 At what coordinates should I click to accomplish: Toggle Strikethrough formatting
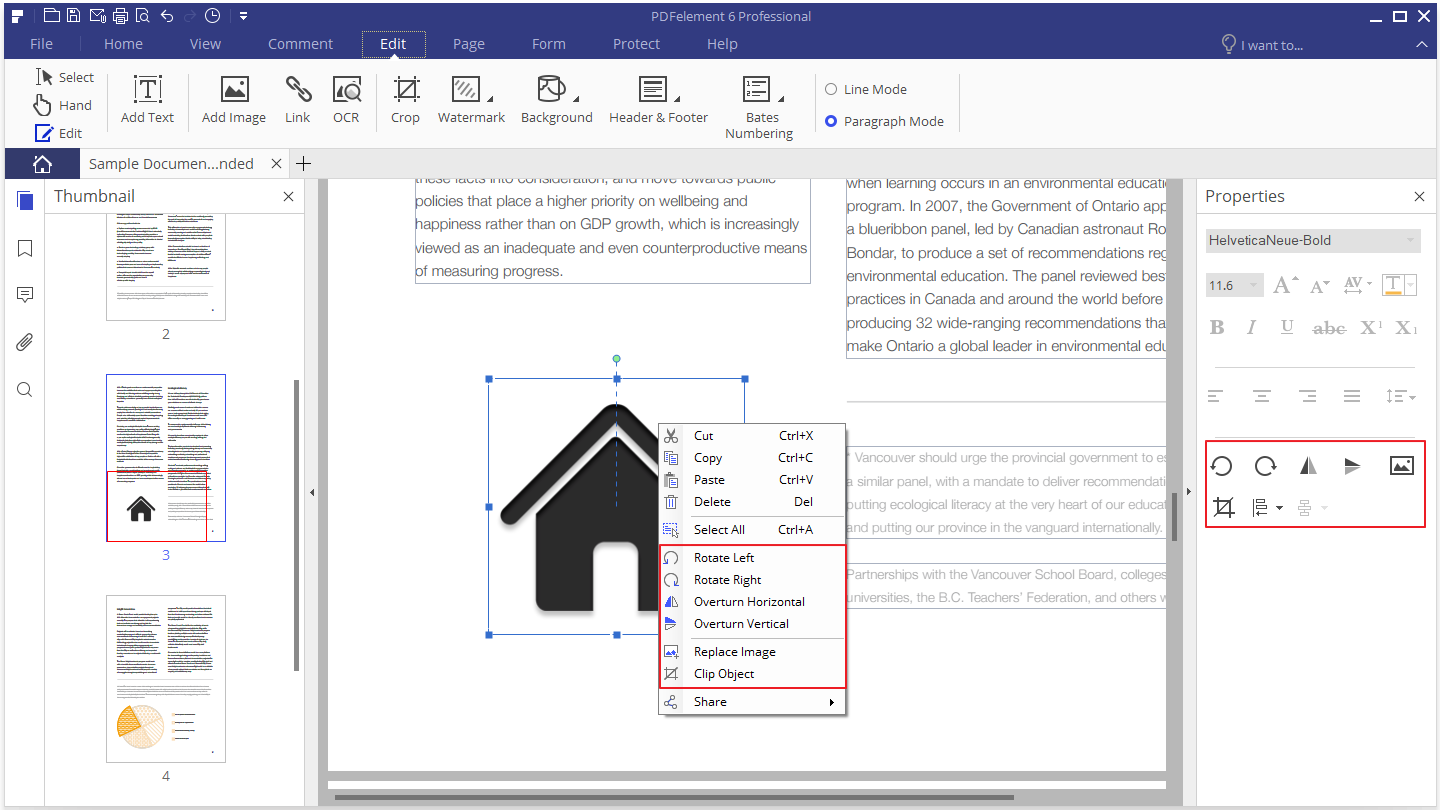[x=1329, y=327]
